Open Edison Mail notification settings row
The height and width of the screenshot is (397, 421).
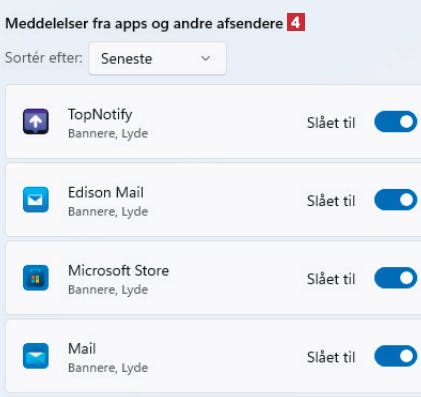(x=213, y=200)
